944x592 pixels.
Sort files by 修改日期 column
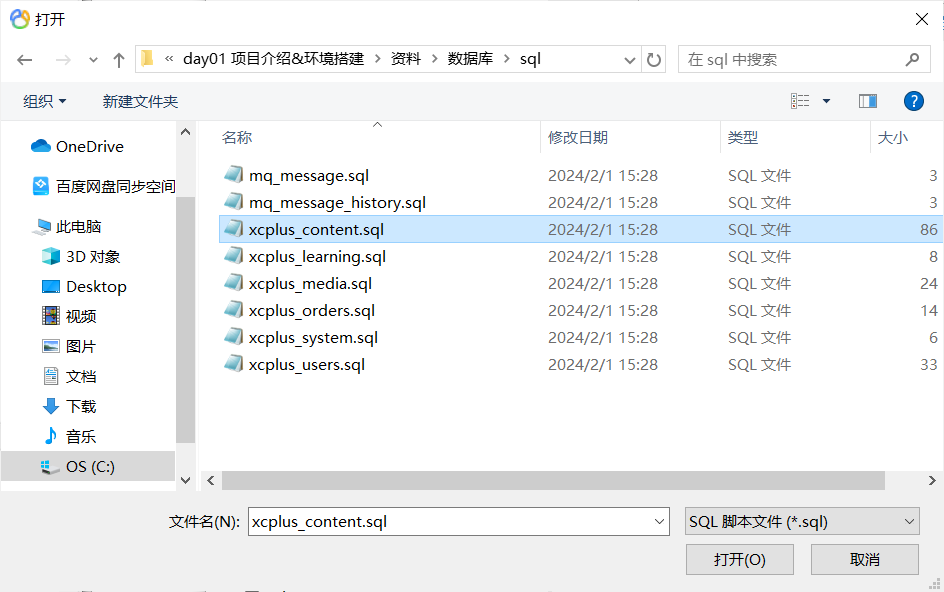[x=577, y=138]
